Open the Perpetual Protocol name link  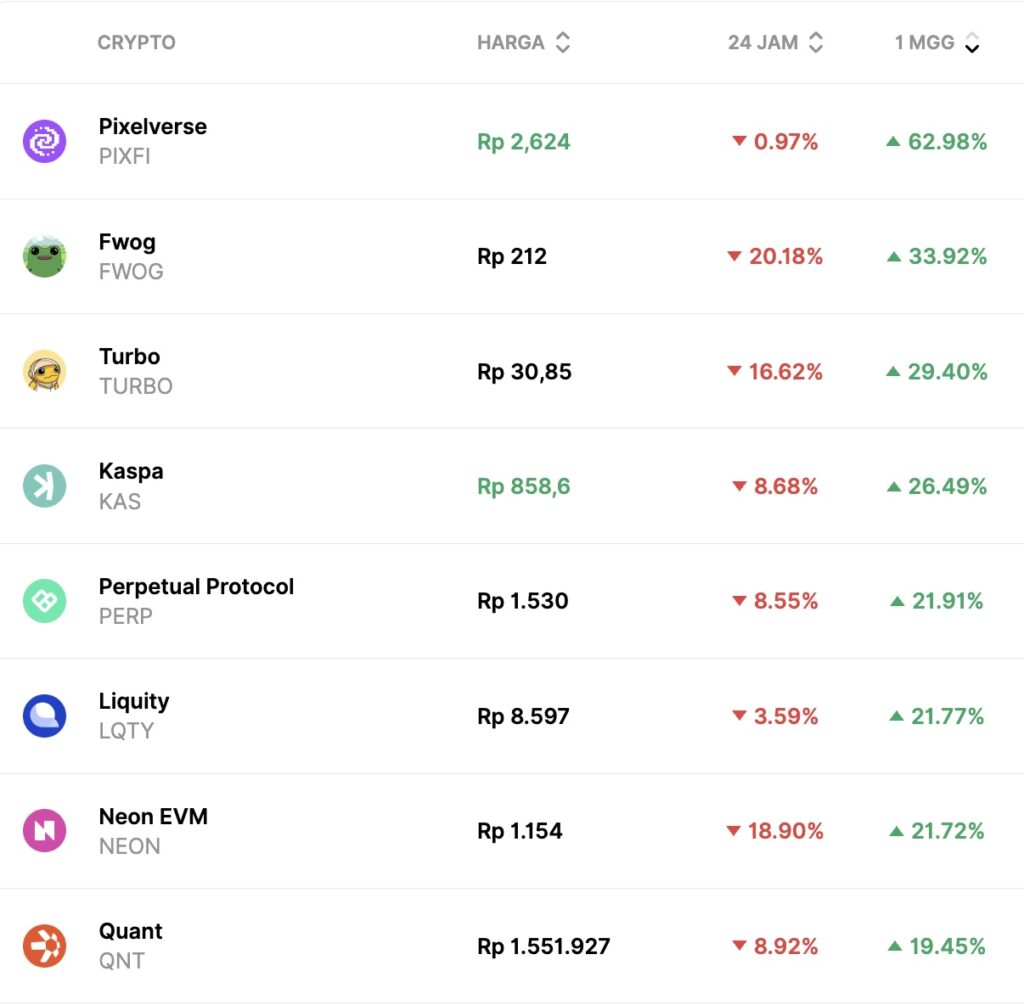point(196,587)
